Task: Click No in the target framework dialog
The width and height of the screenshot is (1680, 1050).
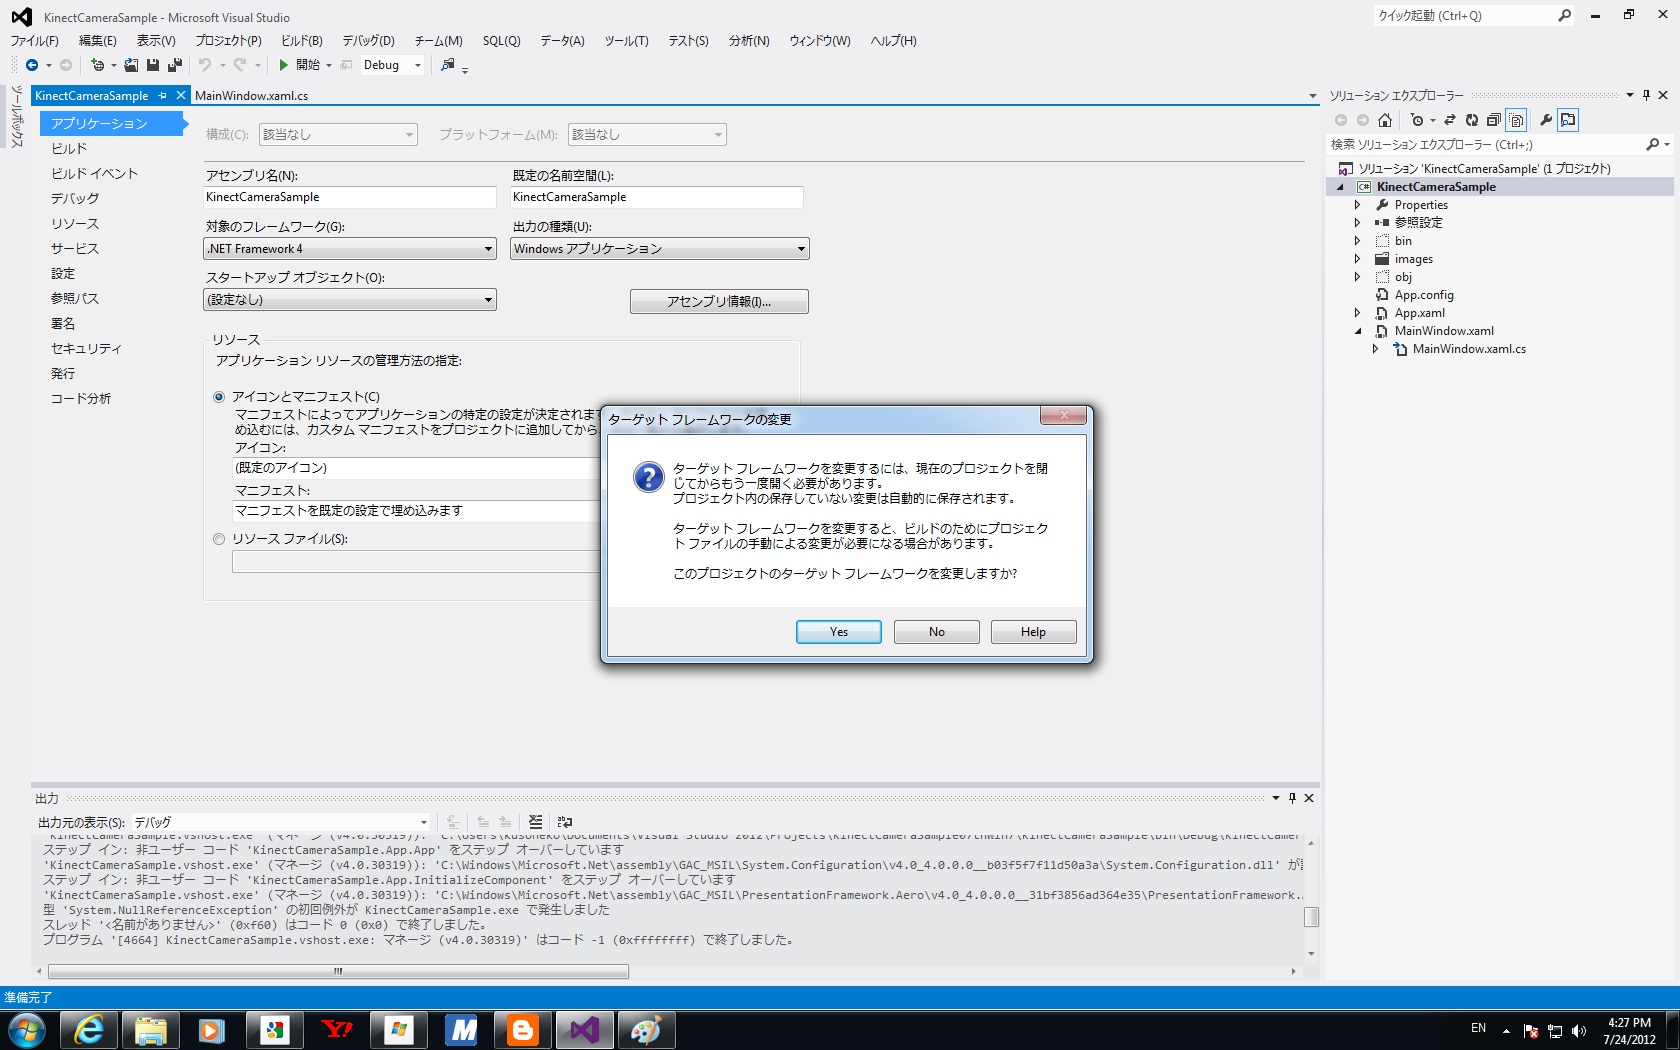Action: (936, 632)
